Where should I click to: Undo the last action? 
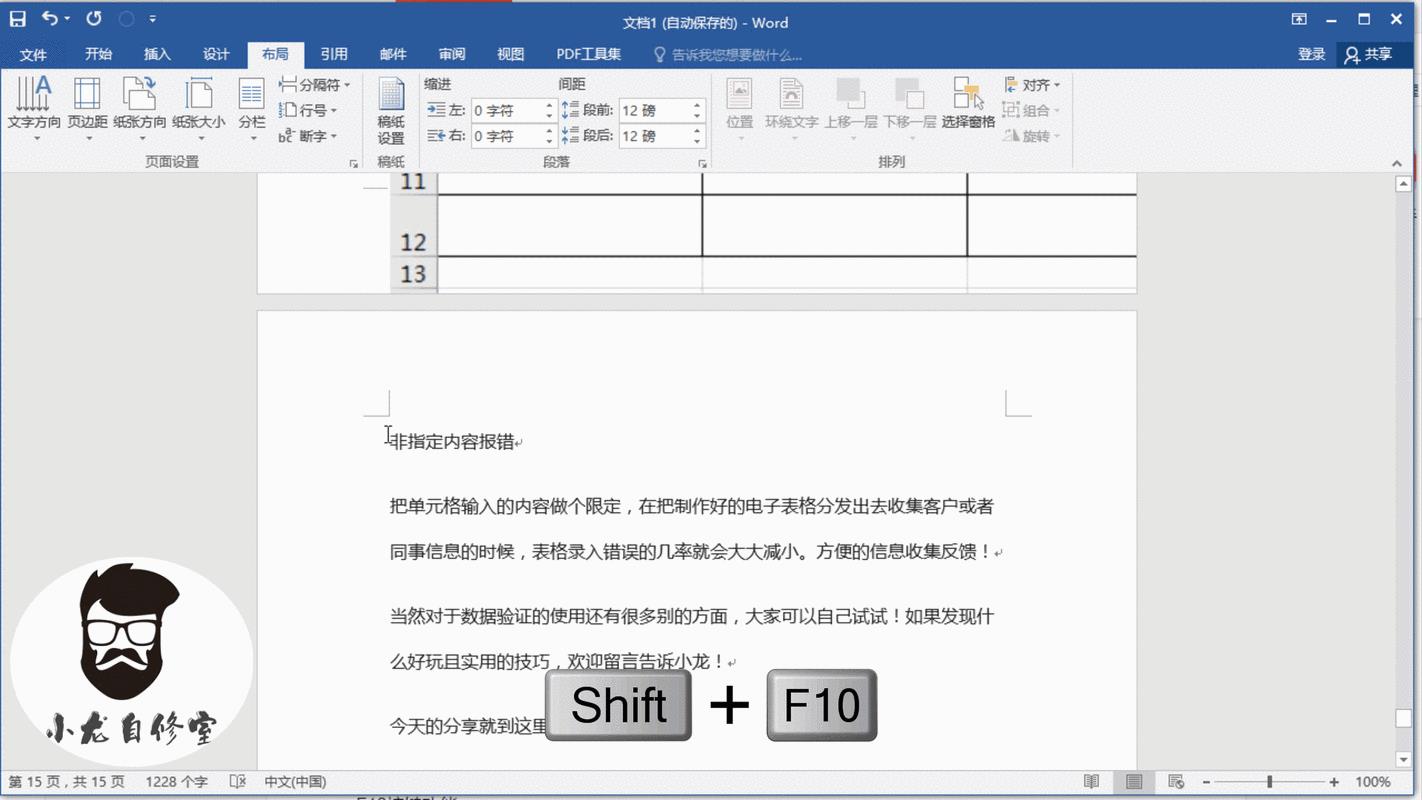coord(49,18)
